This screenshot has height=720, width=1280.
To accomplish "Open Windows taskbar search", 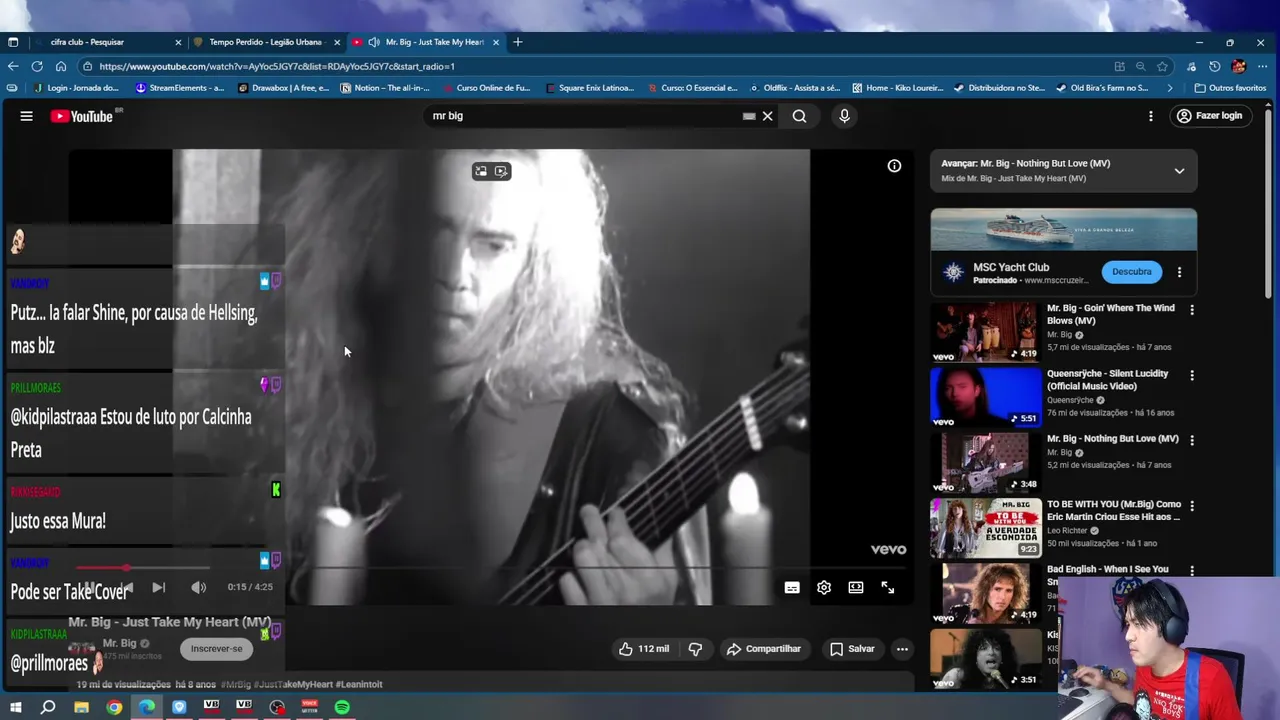I will pos(48,707).
